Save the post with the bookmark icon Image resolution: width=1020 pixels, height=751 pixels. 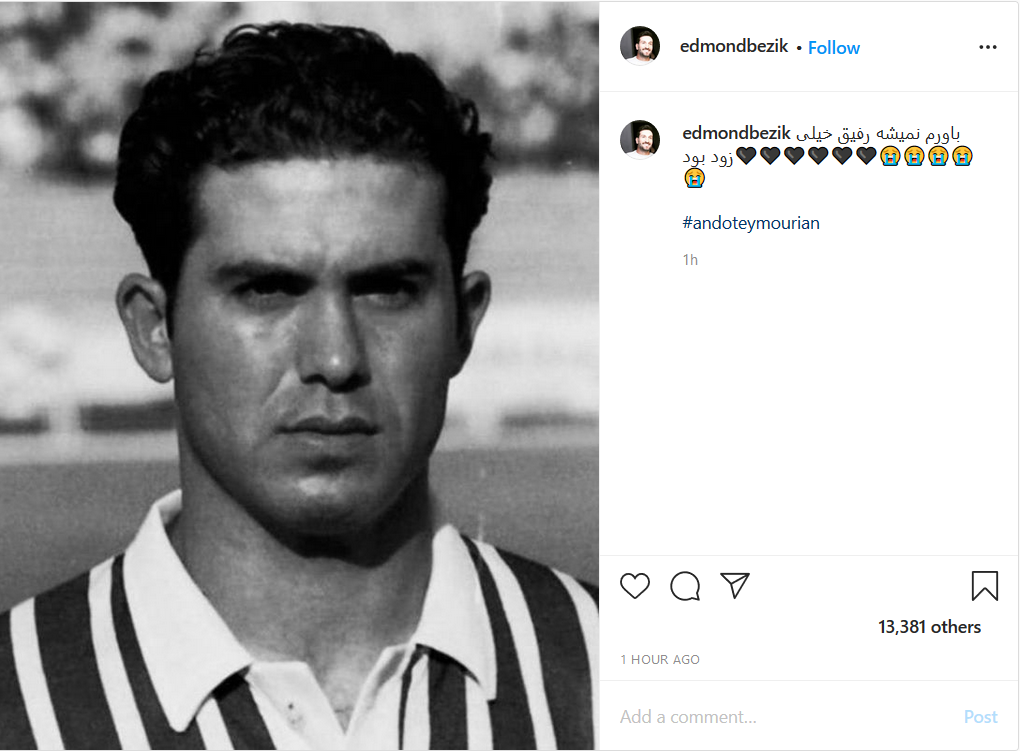pyautogui.click(x=985, y=586)
